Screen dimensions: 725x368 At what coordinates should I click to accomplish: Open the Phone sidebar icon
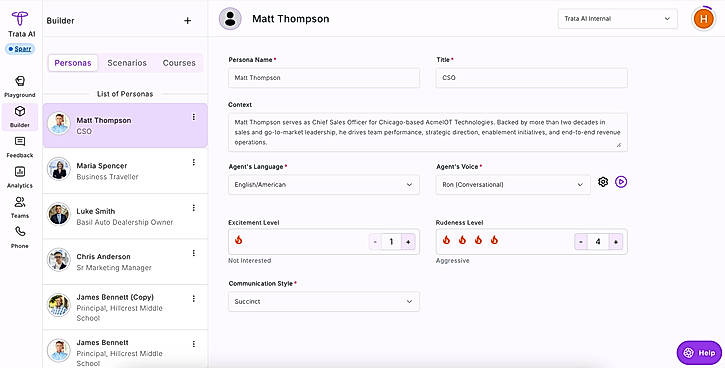[20, 232]
